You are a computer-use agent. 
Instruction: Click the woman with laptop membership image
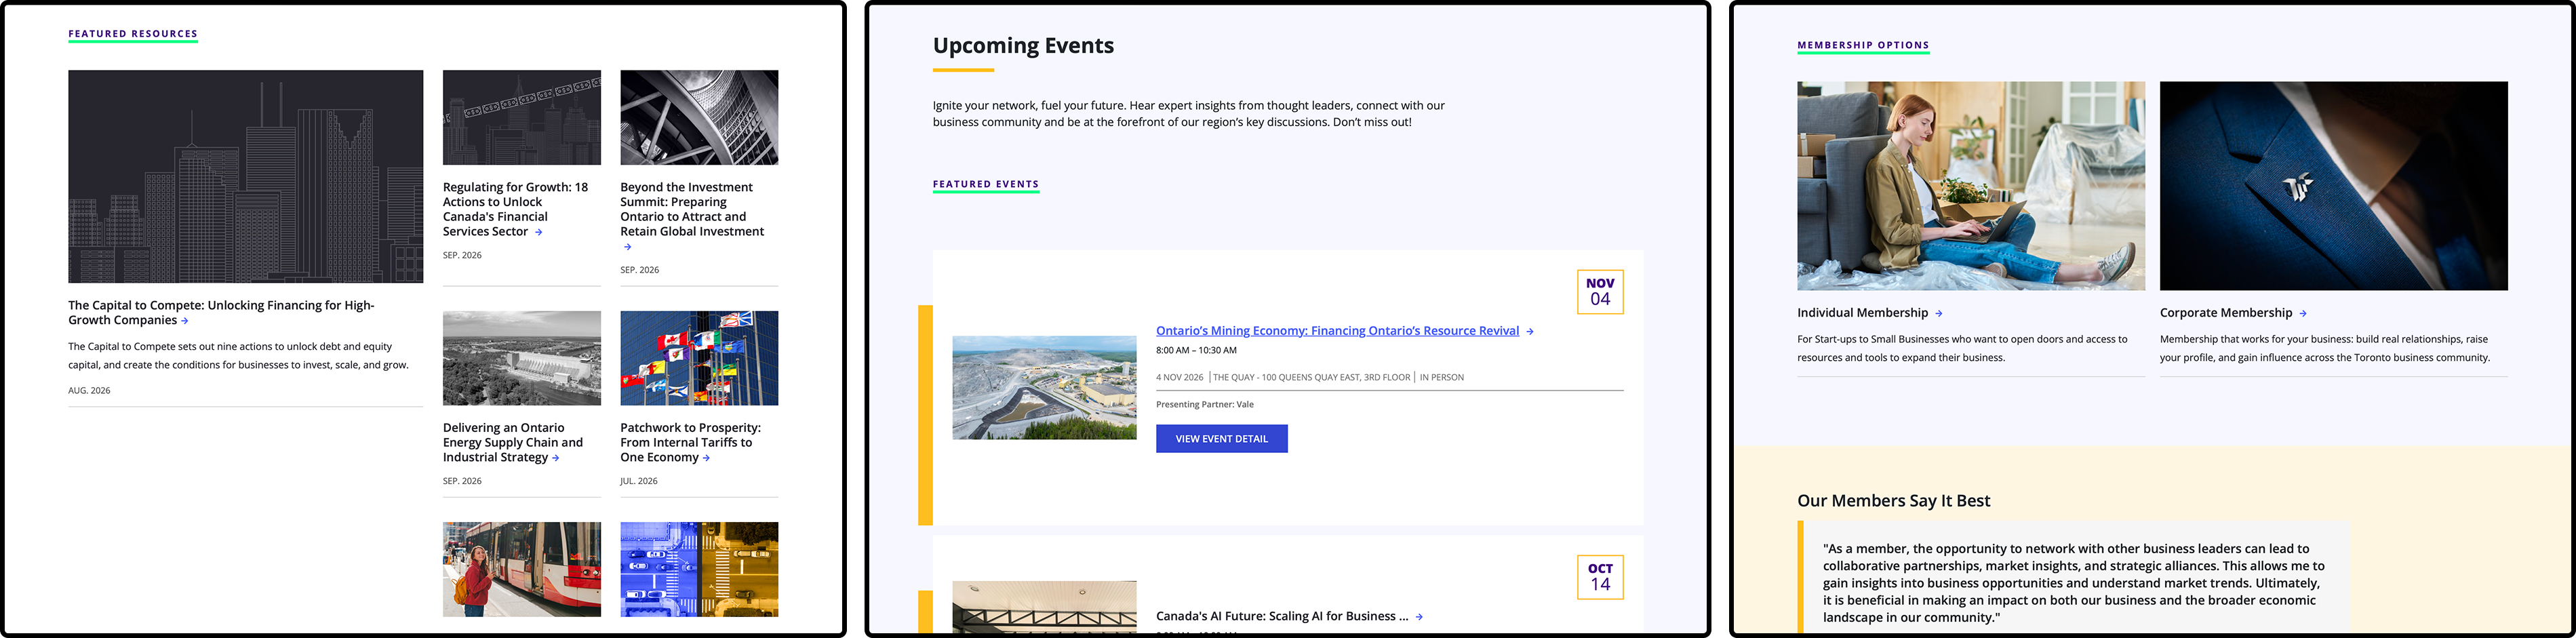pyautogui.click(x=1971, y=186)
